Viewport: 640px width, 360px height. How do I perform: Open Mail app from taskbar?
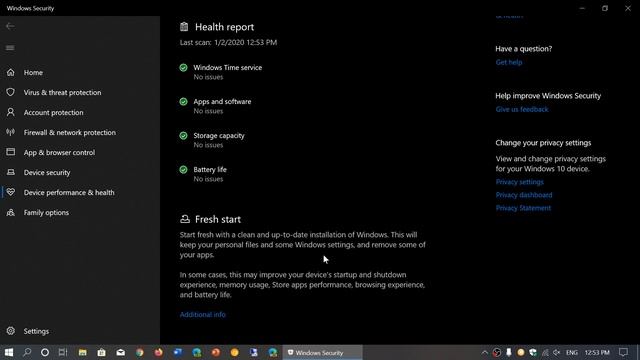[121, 352]
